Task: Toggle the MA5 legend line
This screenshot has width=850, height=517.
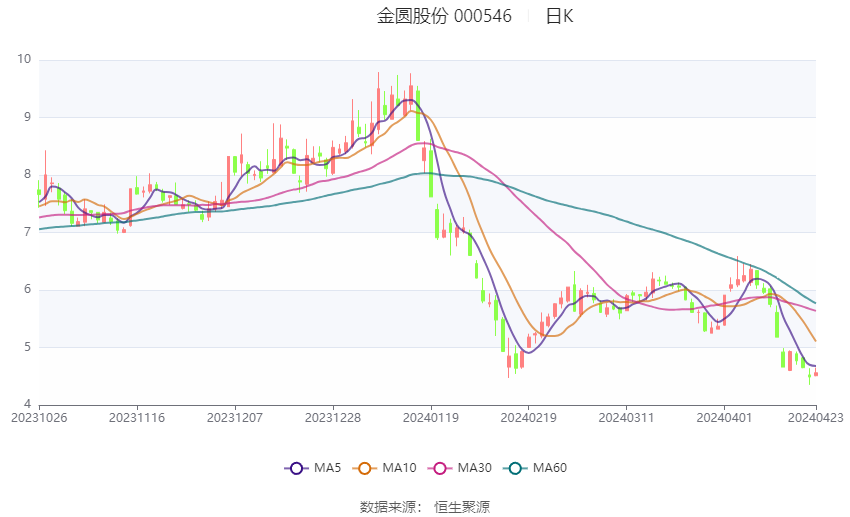Action: point(313,468)
